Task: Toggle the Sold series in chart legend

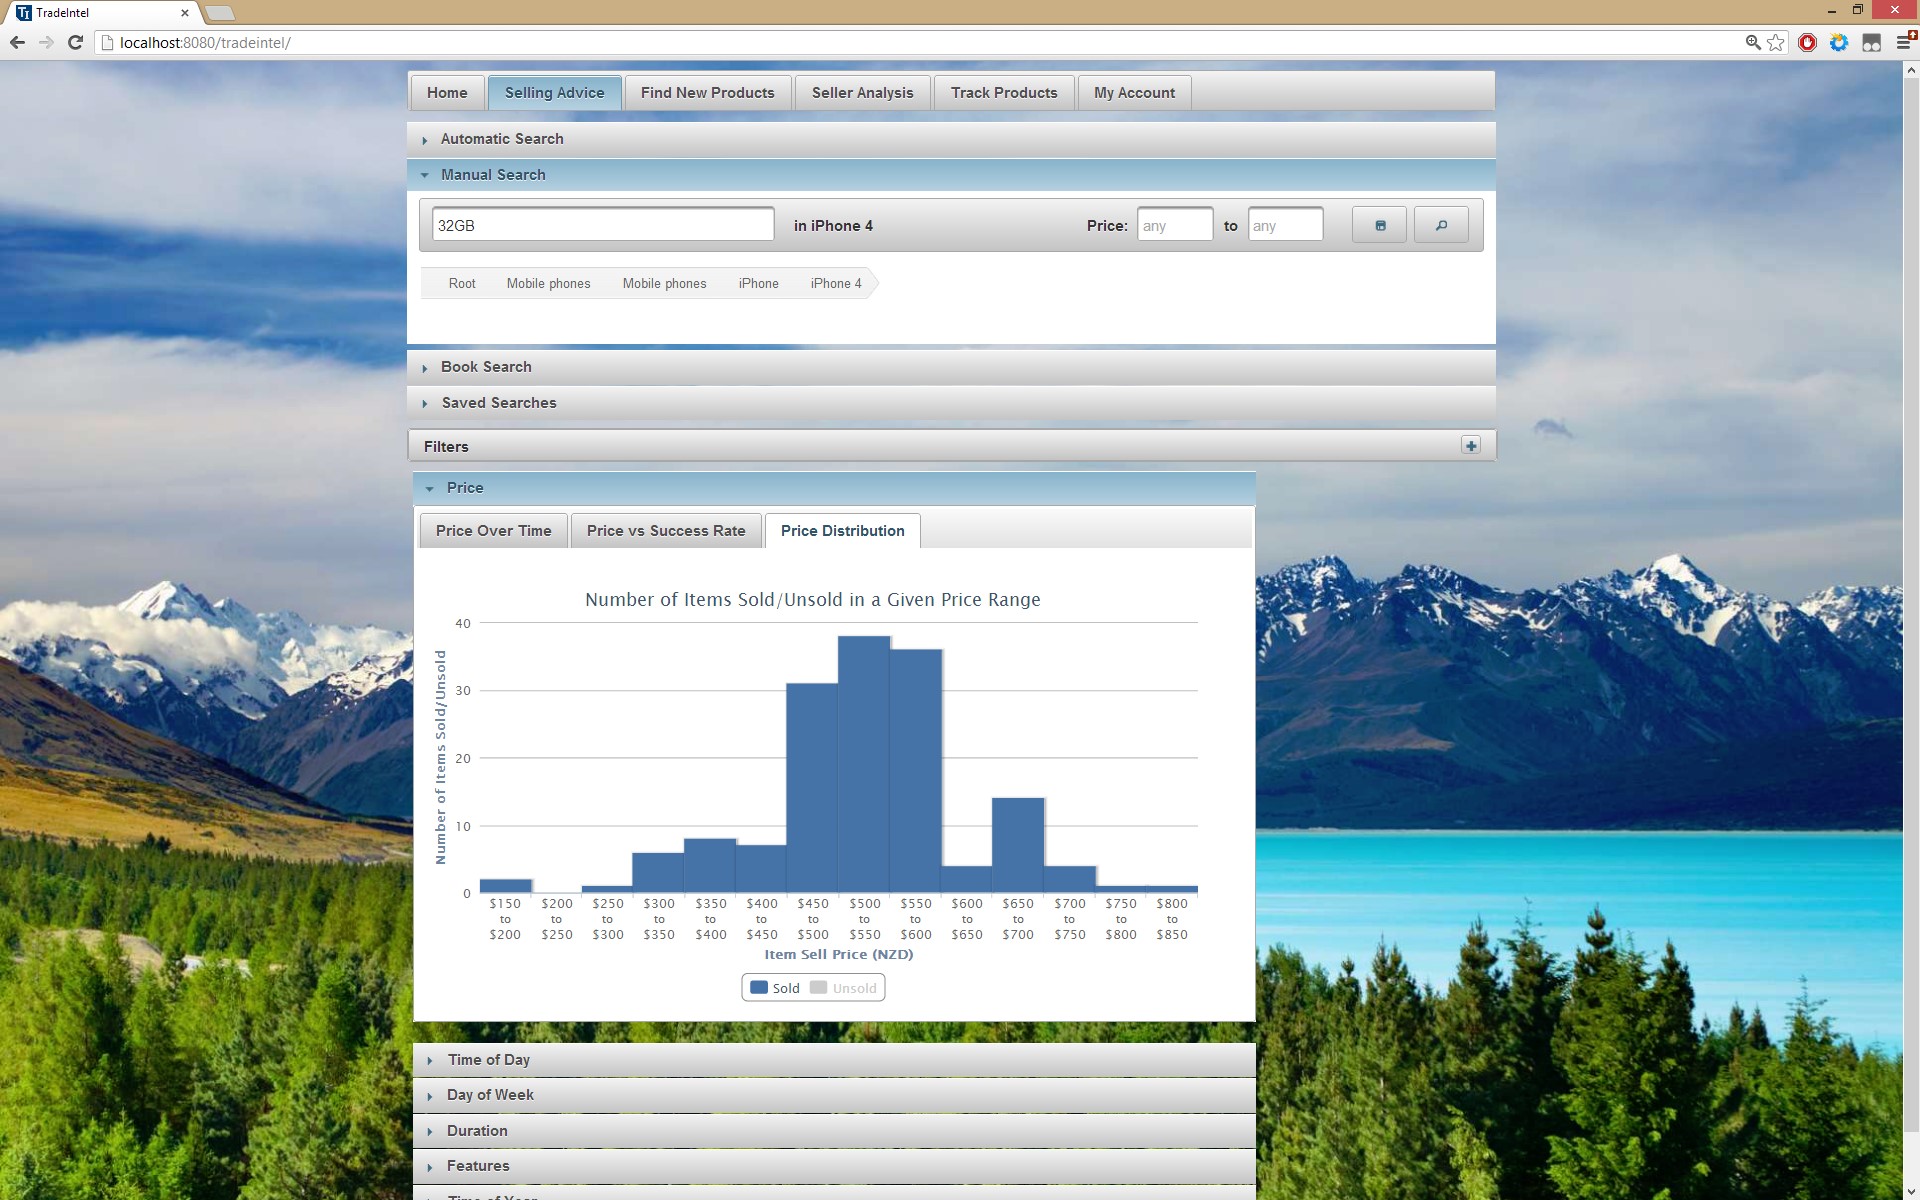Action: pyautogui.click(x=775, y=988)
